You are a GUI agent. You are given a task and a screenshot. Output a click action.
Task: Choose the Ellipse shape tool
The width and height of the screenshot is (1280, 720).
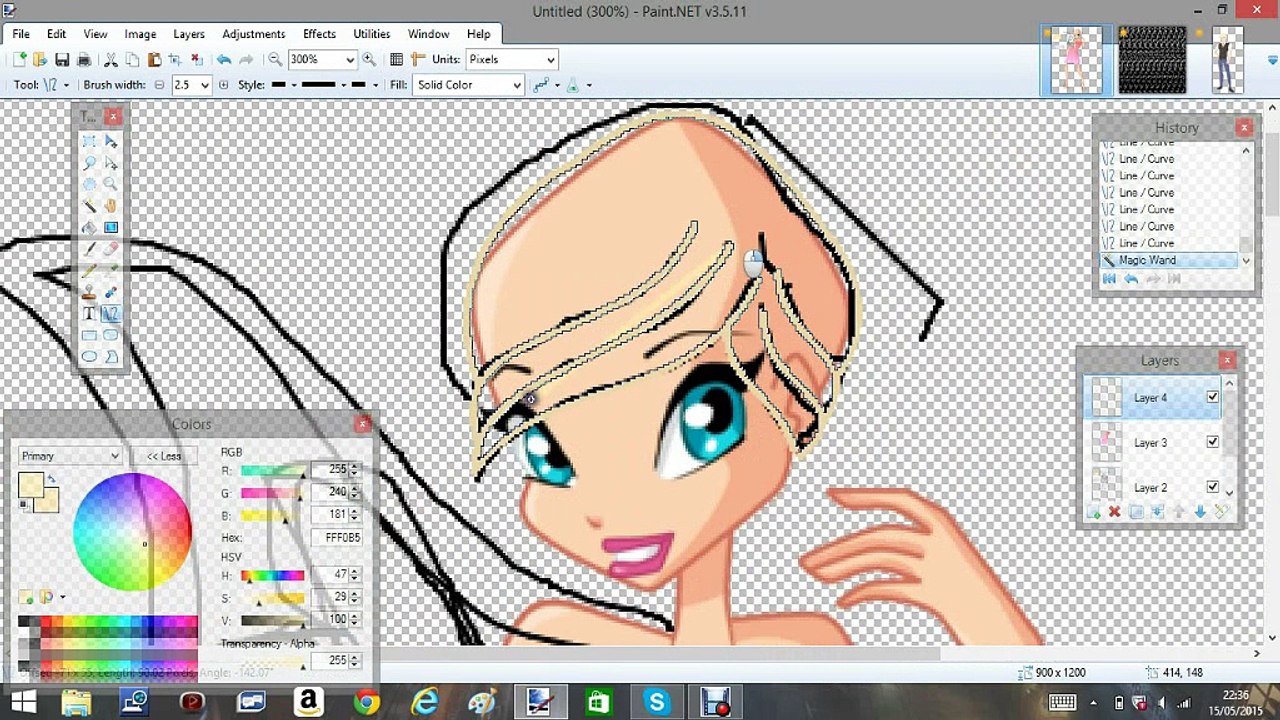(89, 357)
